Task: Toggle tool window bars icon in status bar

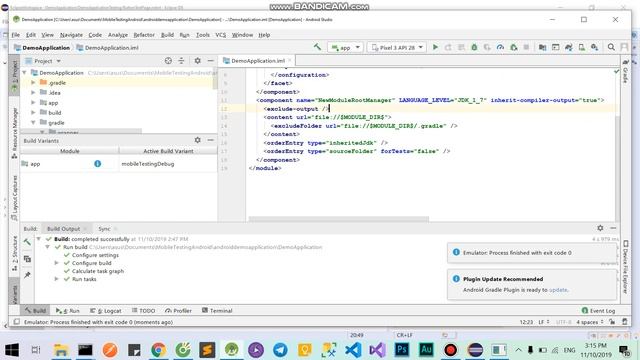Action: point(16,322)
